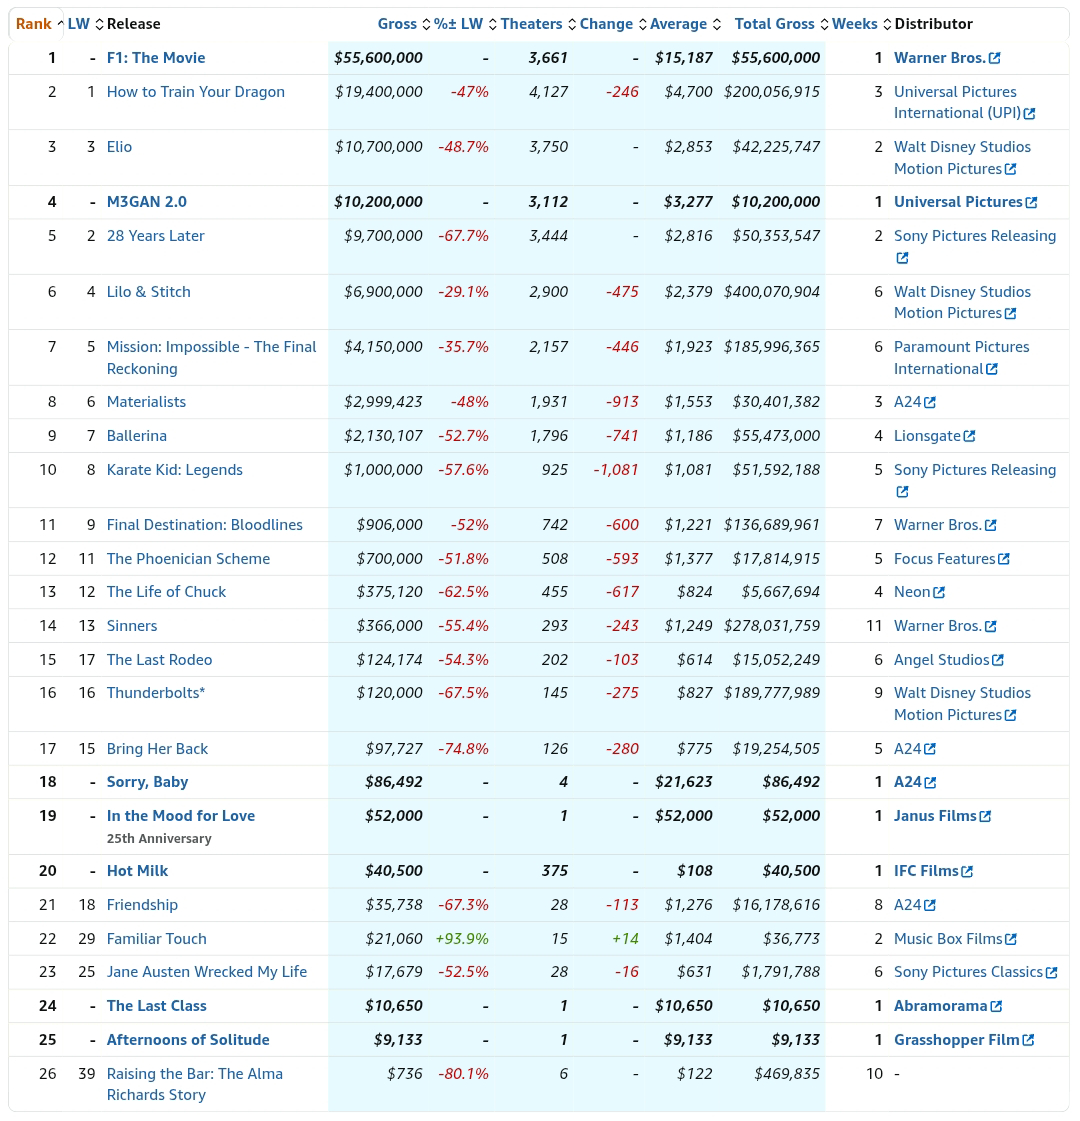Click external link icon in Lilo & Stitch distributor cell
The image size is (1080, 1121).
(1011, 314)
